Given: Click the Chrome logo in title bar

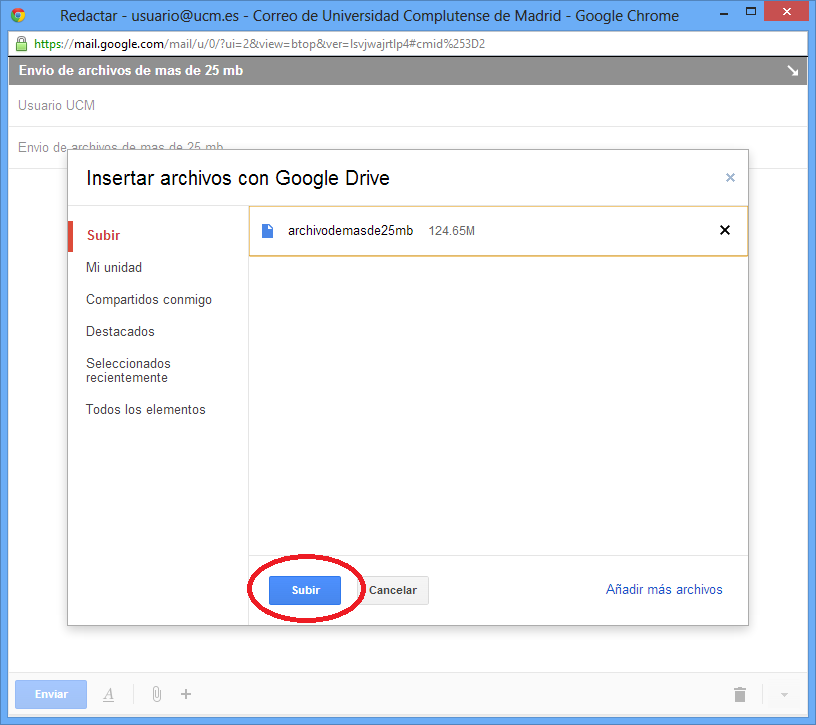Looking at the screenshot, I should (18, 15).
